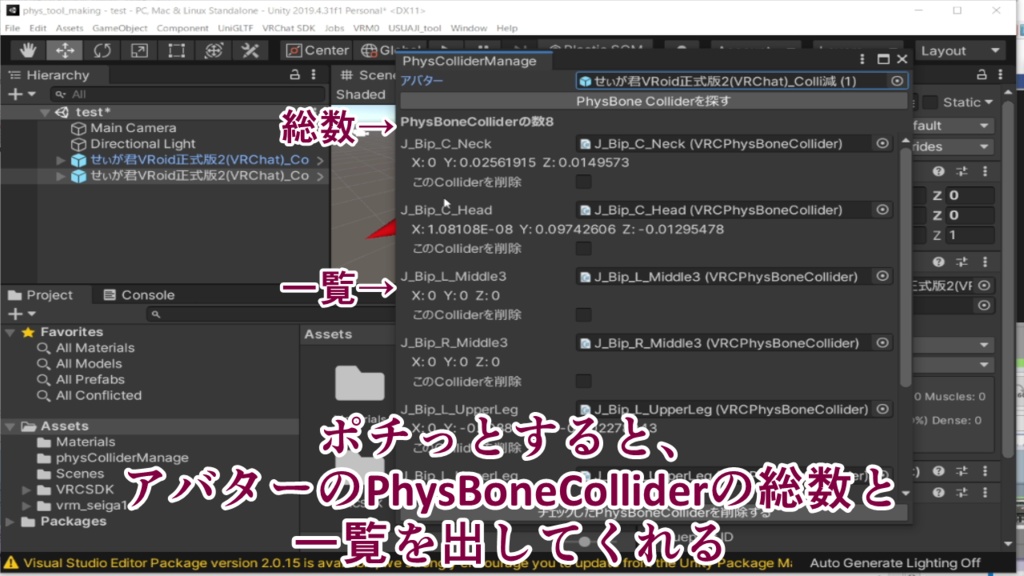
Task: Check the delete checkbox under J_Bip_C_Head
Action: [x=583, y=249]
